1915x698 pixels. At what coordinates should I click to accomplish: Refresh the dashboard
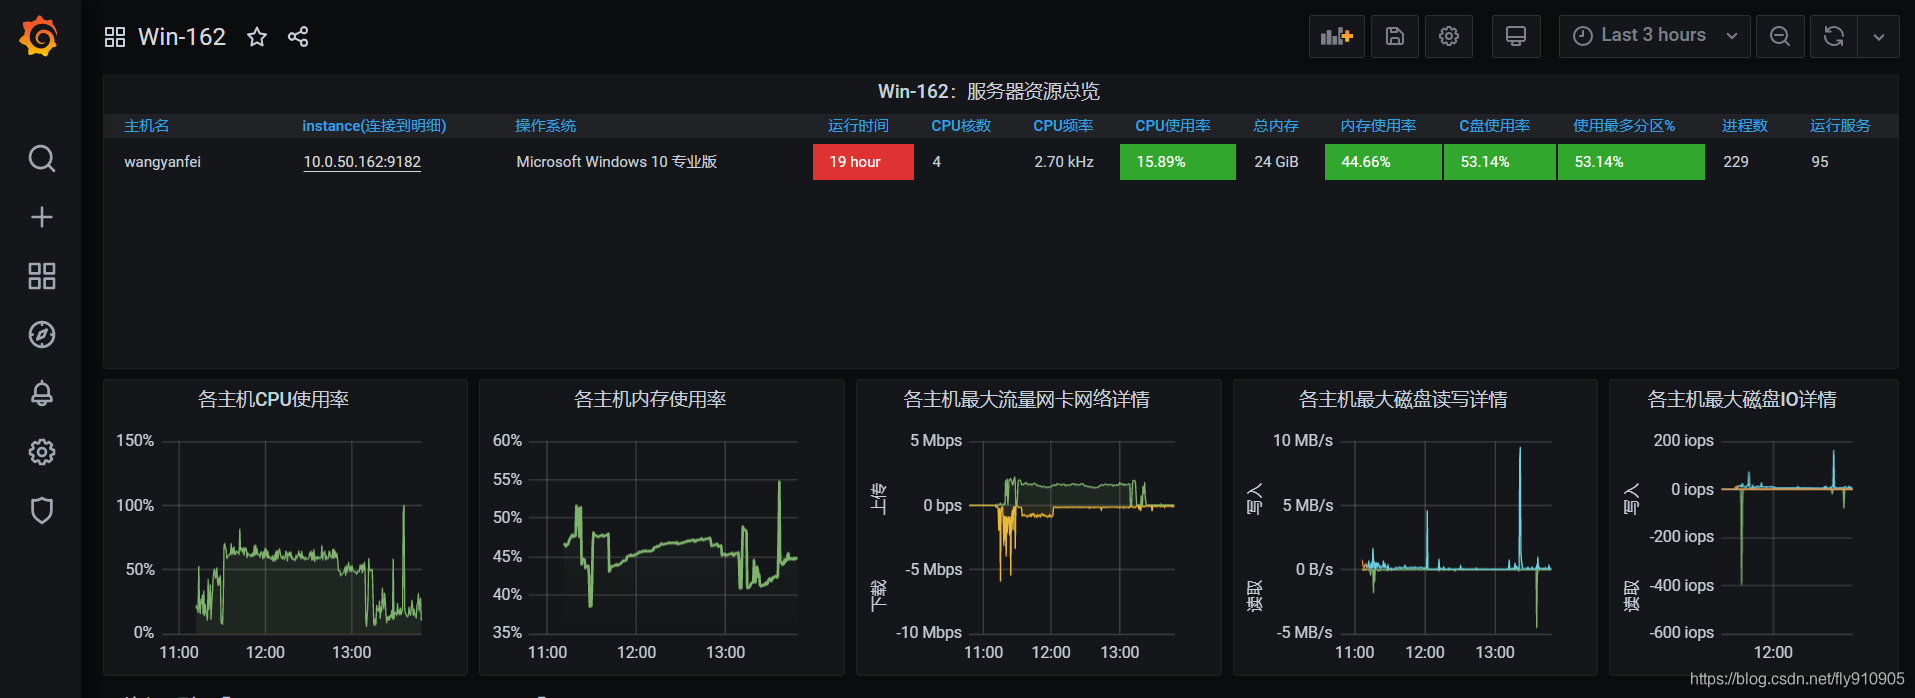pyautogui.click(x=1834, y=37)
